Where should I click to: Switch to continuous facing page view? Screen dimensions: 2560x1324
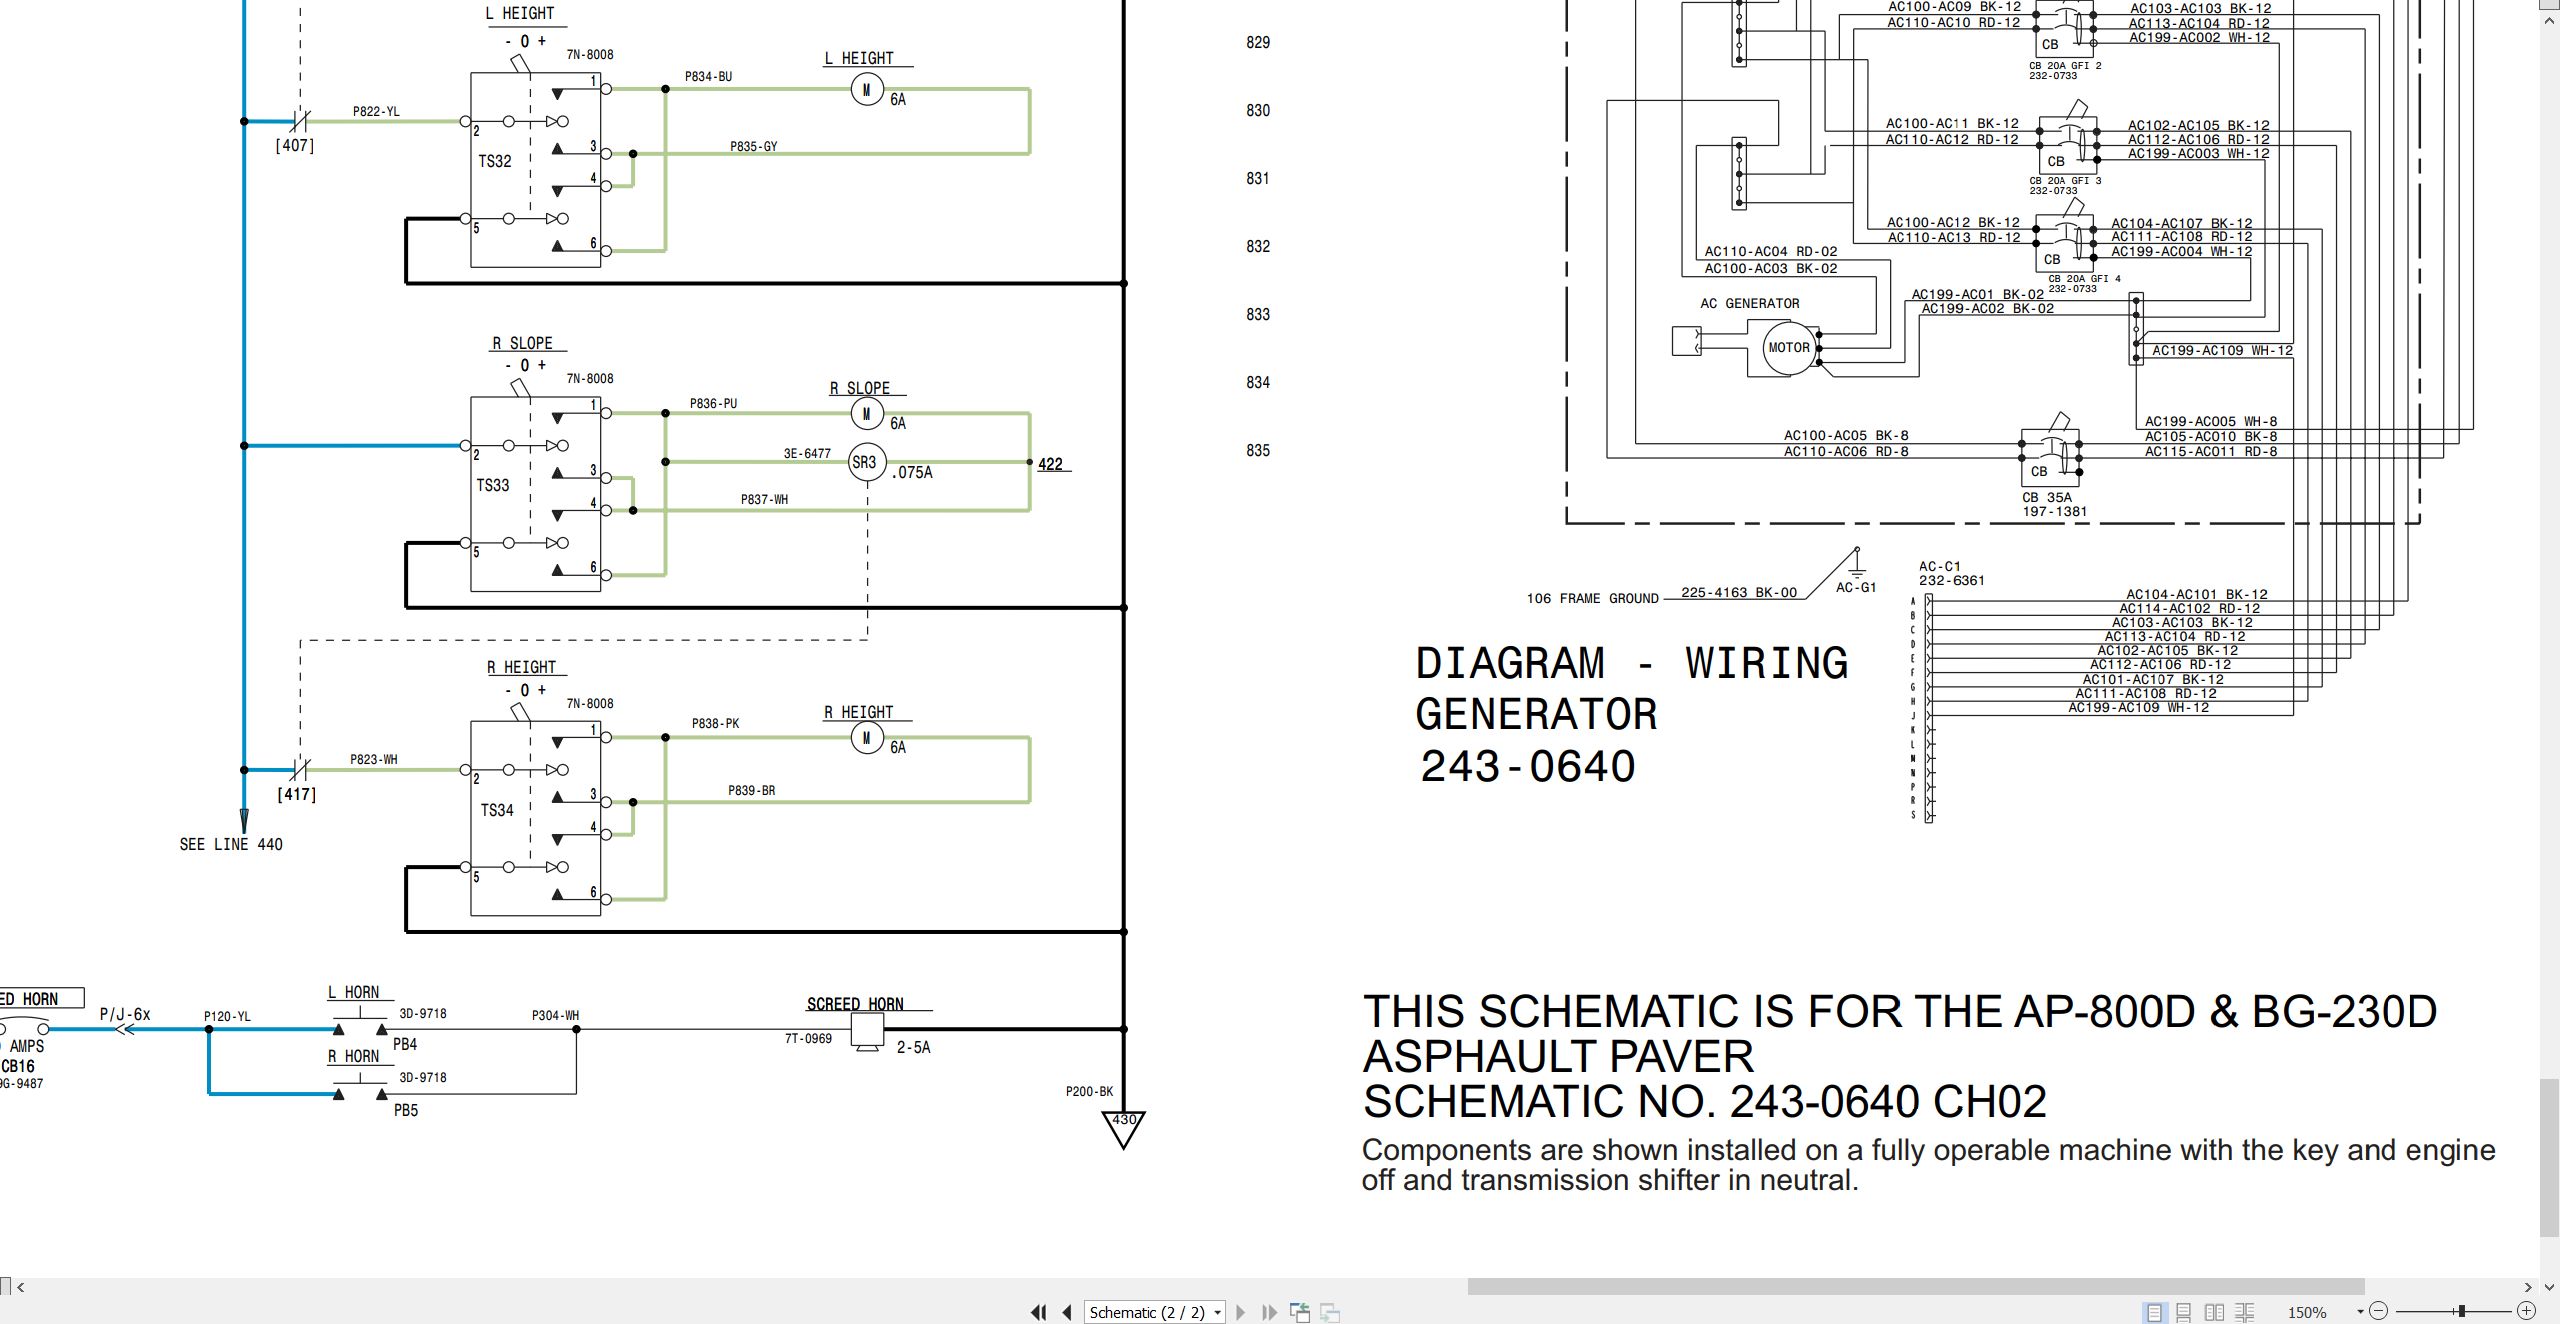click(2244, 1312)
